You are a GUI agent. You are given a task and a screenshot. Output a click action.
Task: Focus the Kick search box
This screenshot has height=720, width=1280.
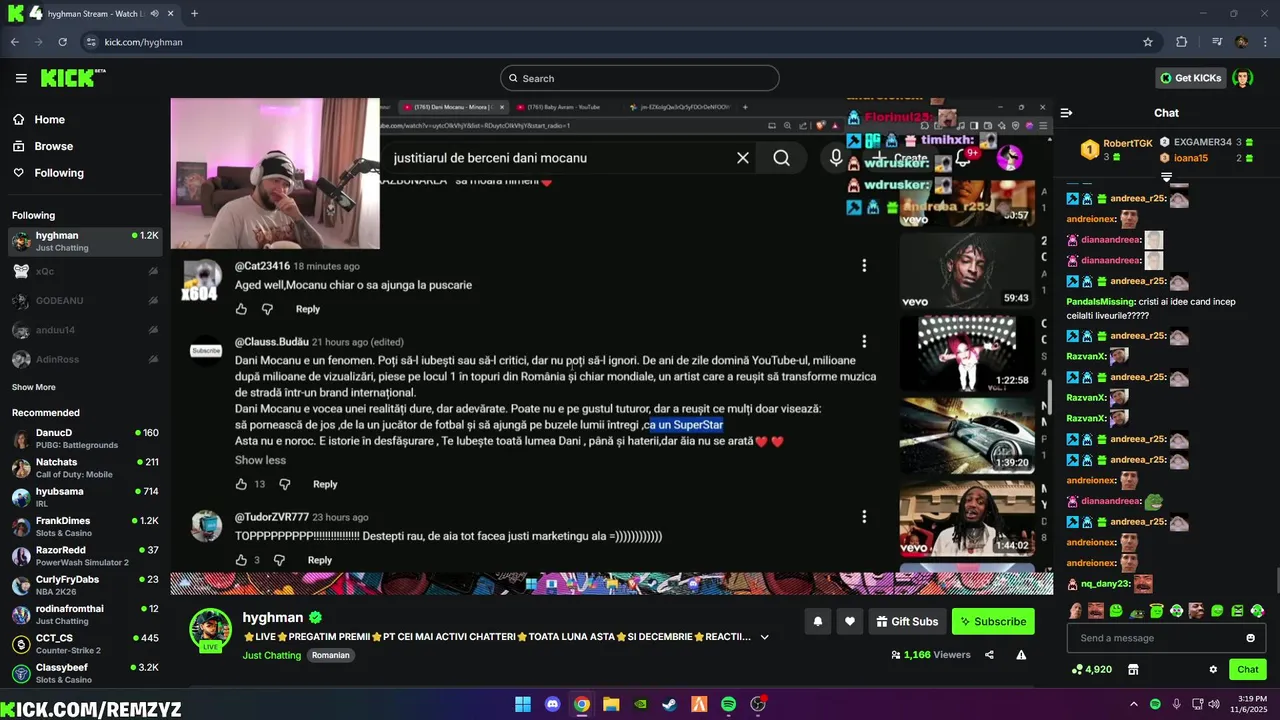pos(640,78)
